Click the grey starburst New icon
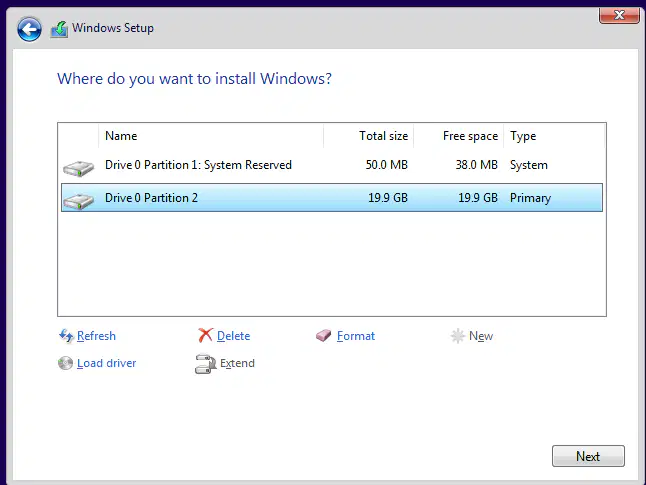Screen dimensions: 646x485 point(457,336)
